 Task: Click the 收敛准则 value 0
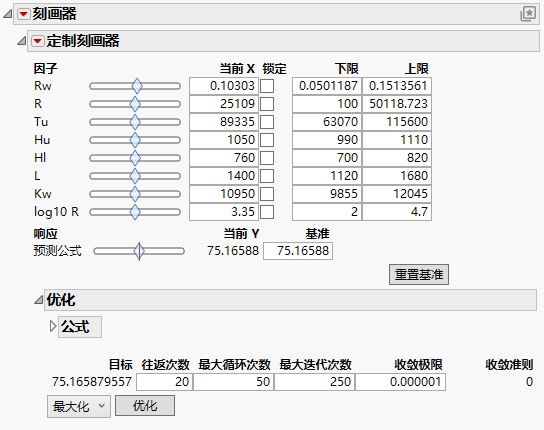[x=529, y=382]
